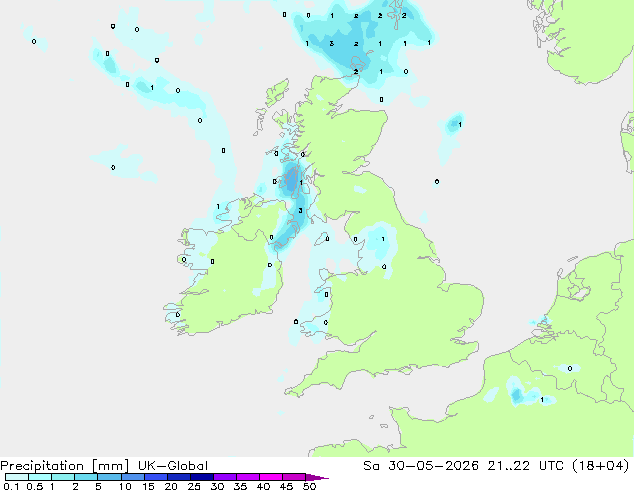Click the '15' legend scale label
This screenshot has width=634, height=490.
148,486
